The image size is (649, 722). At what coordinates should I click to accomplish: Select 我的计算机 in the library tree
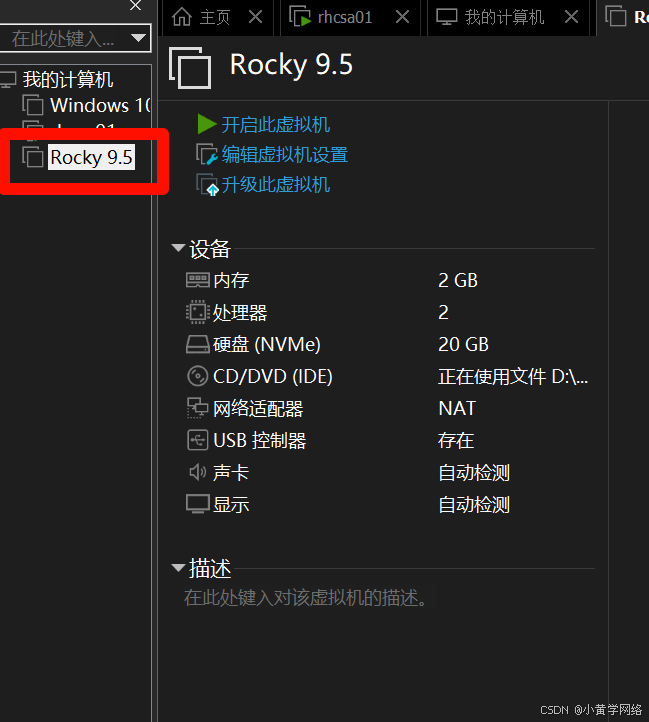coord(68,79)
